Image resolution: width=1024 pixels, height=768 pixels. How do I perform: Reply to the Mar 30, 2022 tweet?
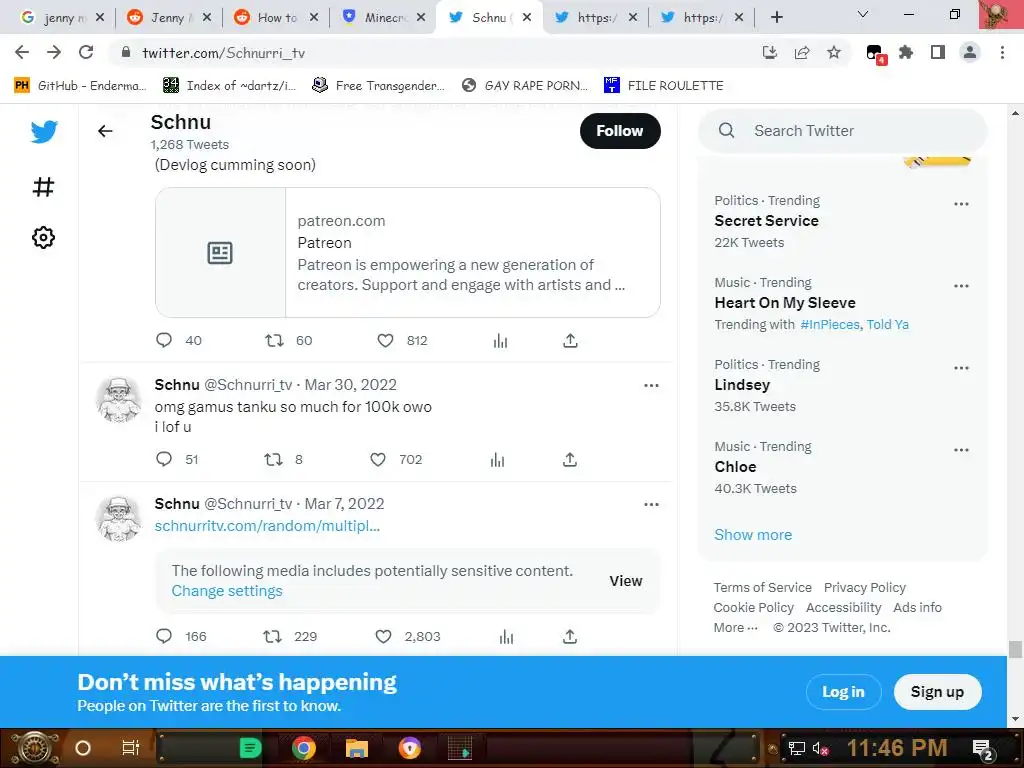coord(164,459)
